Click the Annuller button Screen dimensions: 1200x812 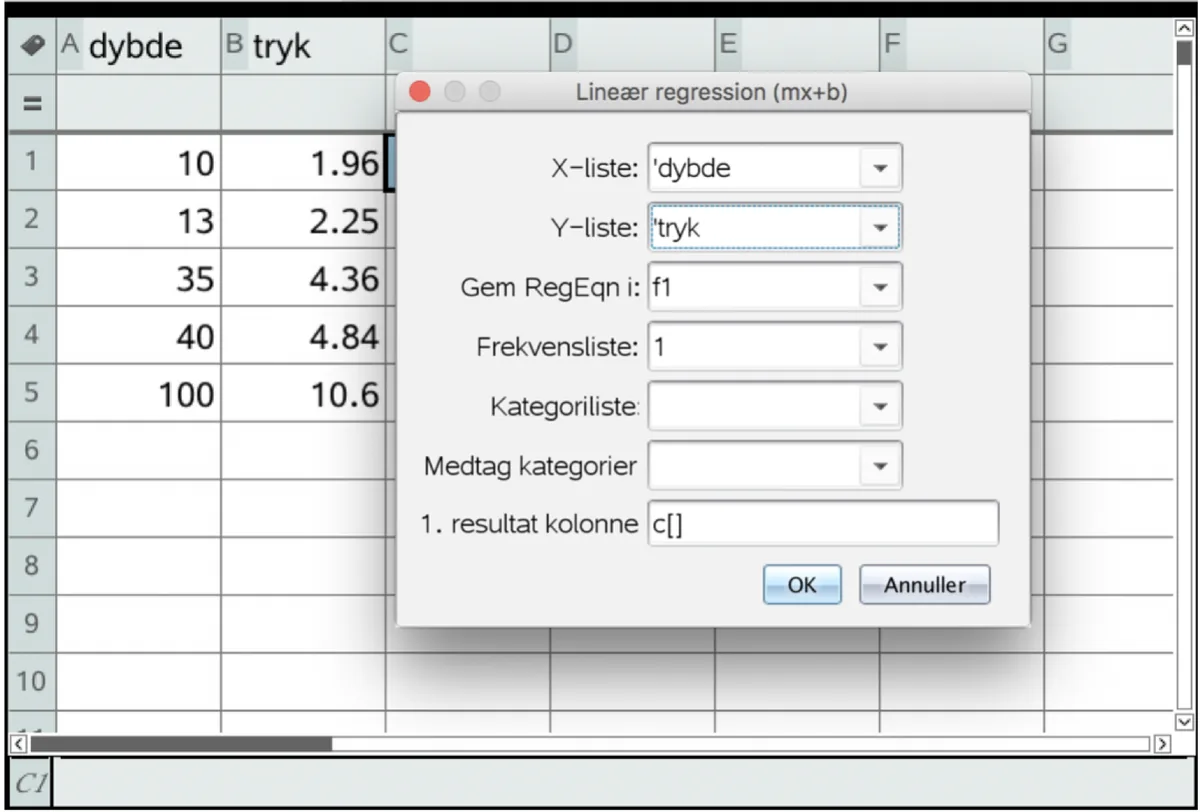click(924, 585)
